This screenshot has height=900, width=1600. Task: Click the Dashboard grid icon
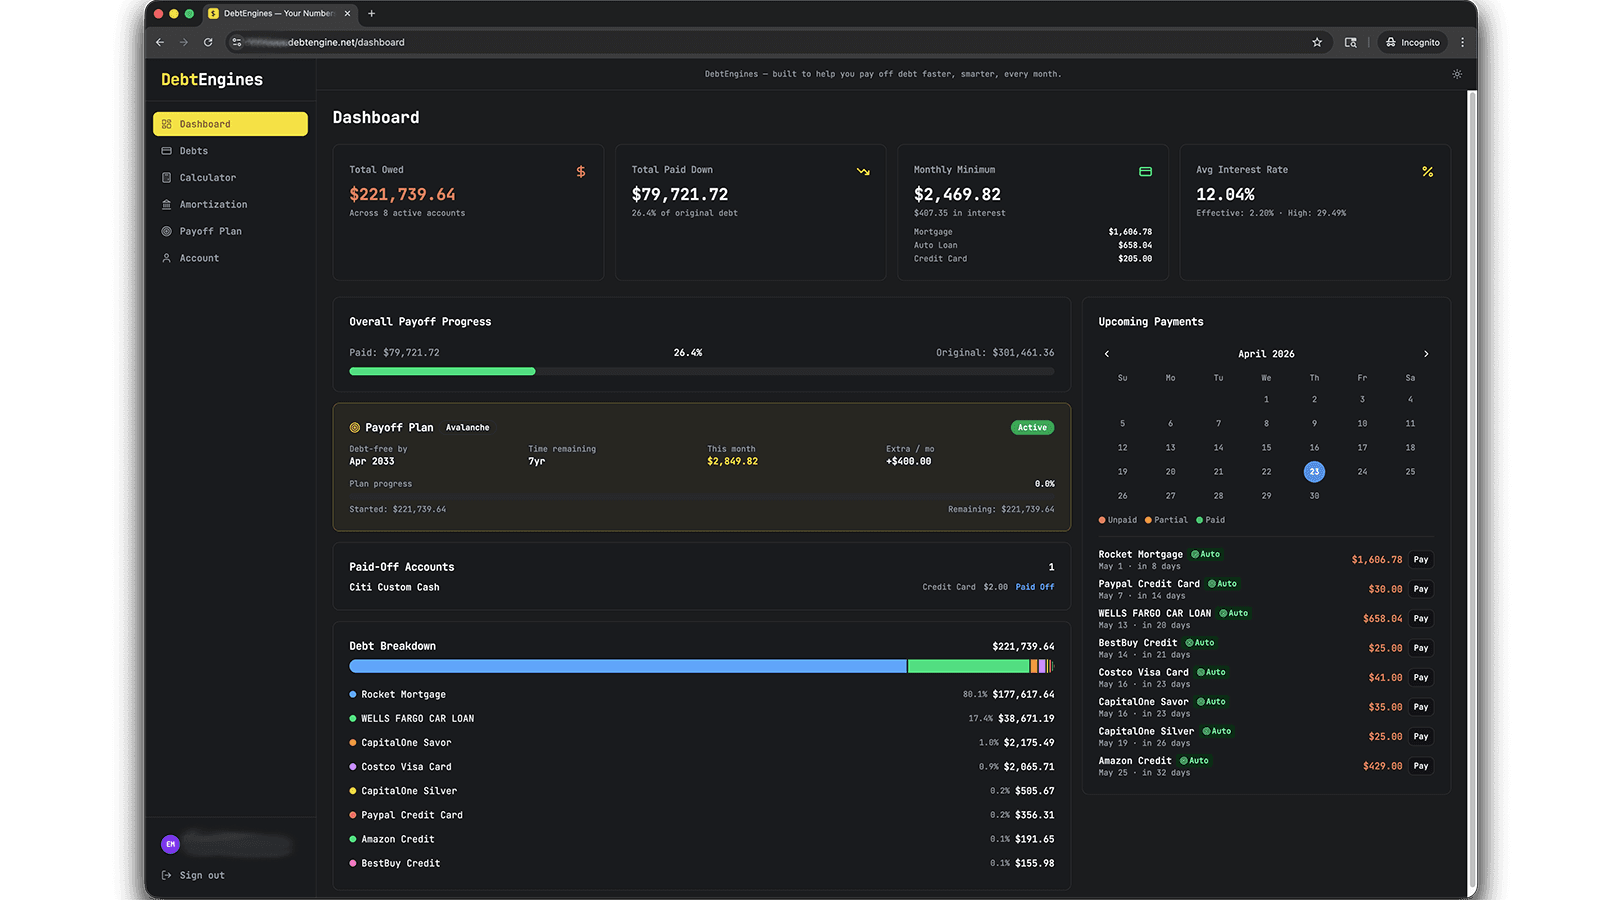pyautogui.click(x=167, y=123)
